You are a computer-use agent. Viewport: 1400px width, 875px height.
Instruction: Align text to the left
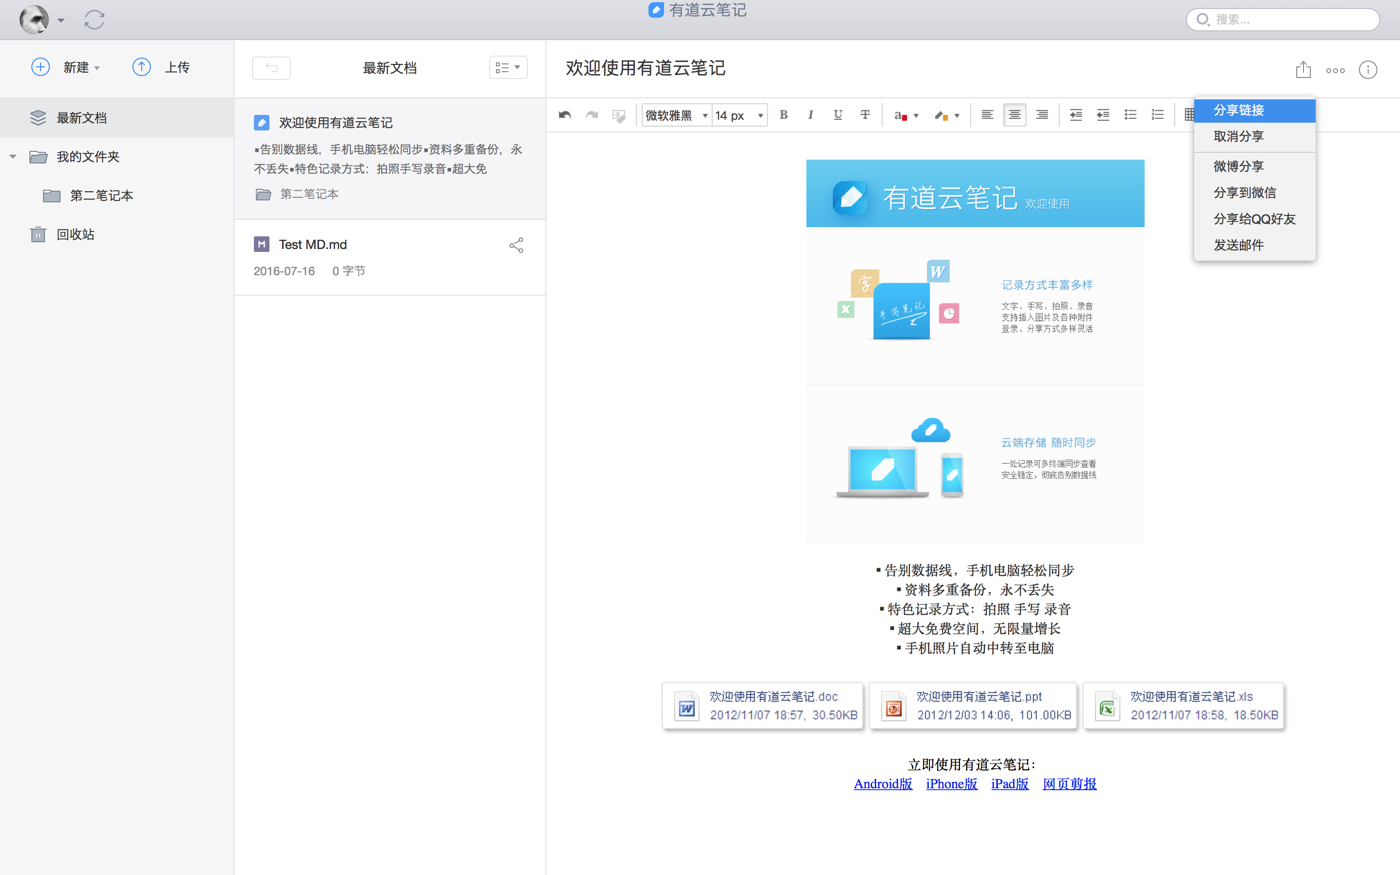coord(987,115)
